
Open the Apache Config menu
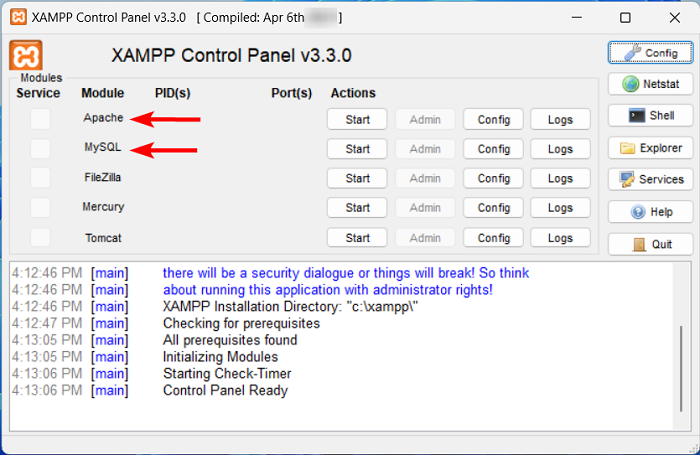[493, 119]
